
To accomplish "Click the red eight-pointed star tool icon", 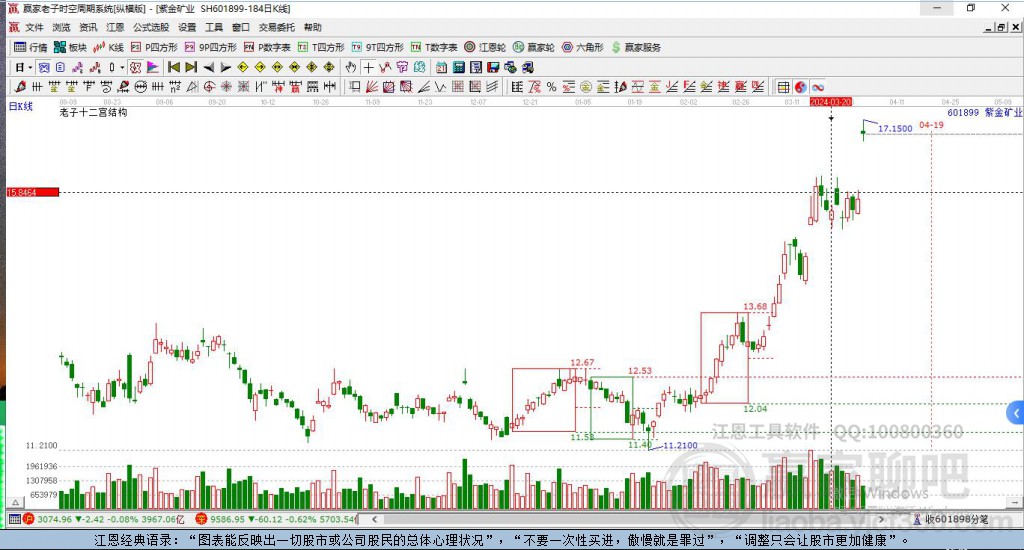I will tap(226, 87).
